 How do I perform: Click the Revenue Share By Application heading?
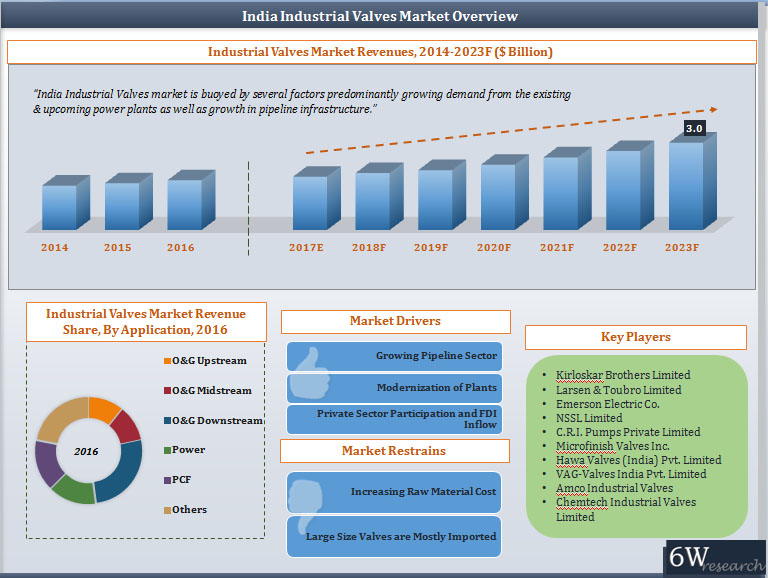[146, 322]
